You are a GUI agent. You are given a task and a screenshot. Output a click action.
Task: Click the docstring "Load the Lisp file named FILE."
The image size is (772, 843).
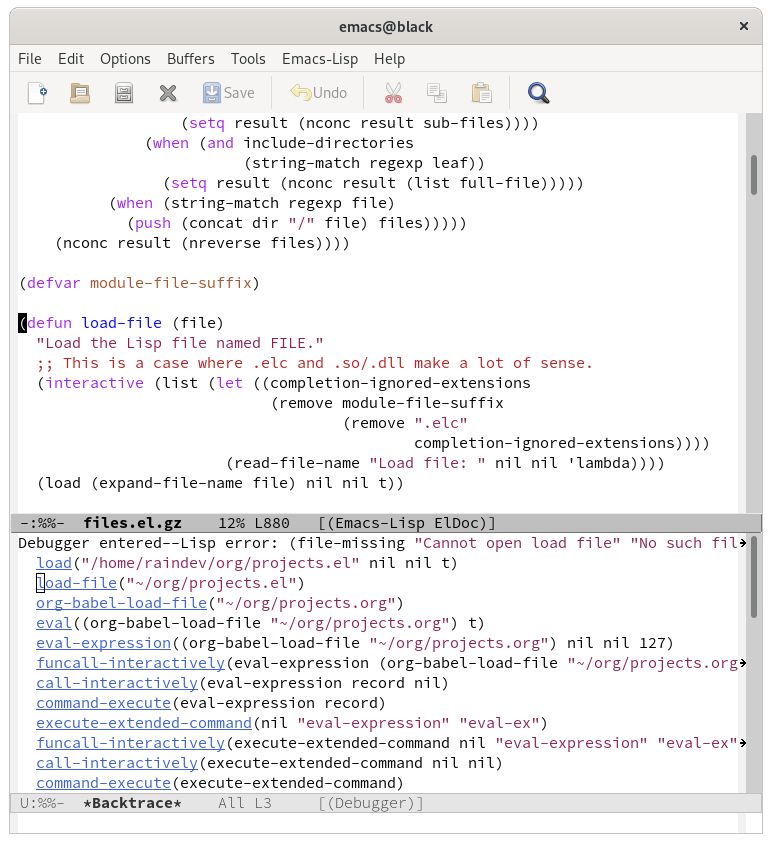click(x=180, y=343)
